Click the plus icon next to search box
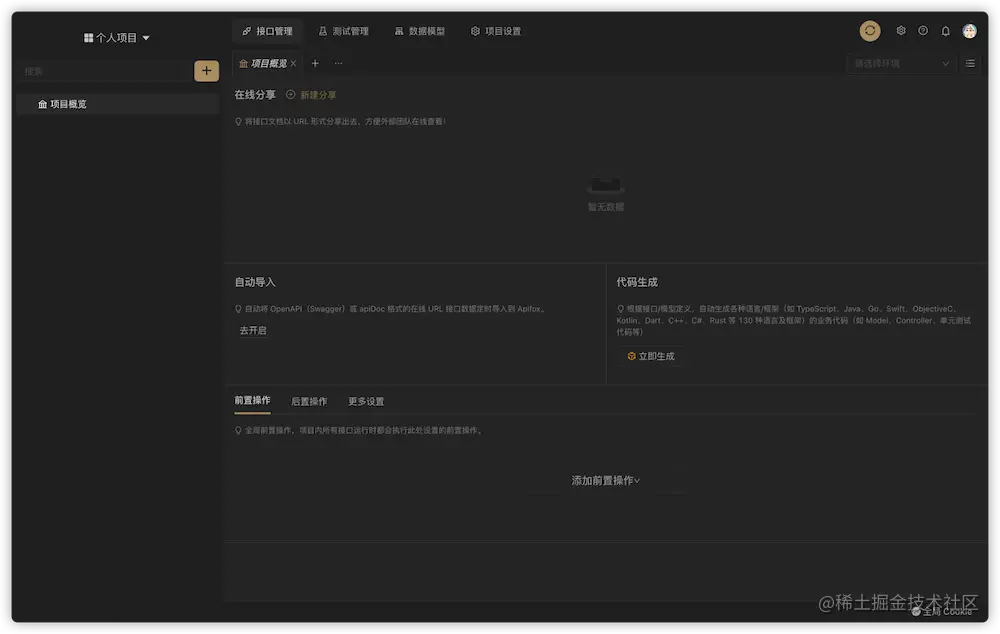Viewport: 1000px width, 634px height. pos(206,71)
